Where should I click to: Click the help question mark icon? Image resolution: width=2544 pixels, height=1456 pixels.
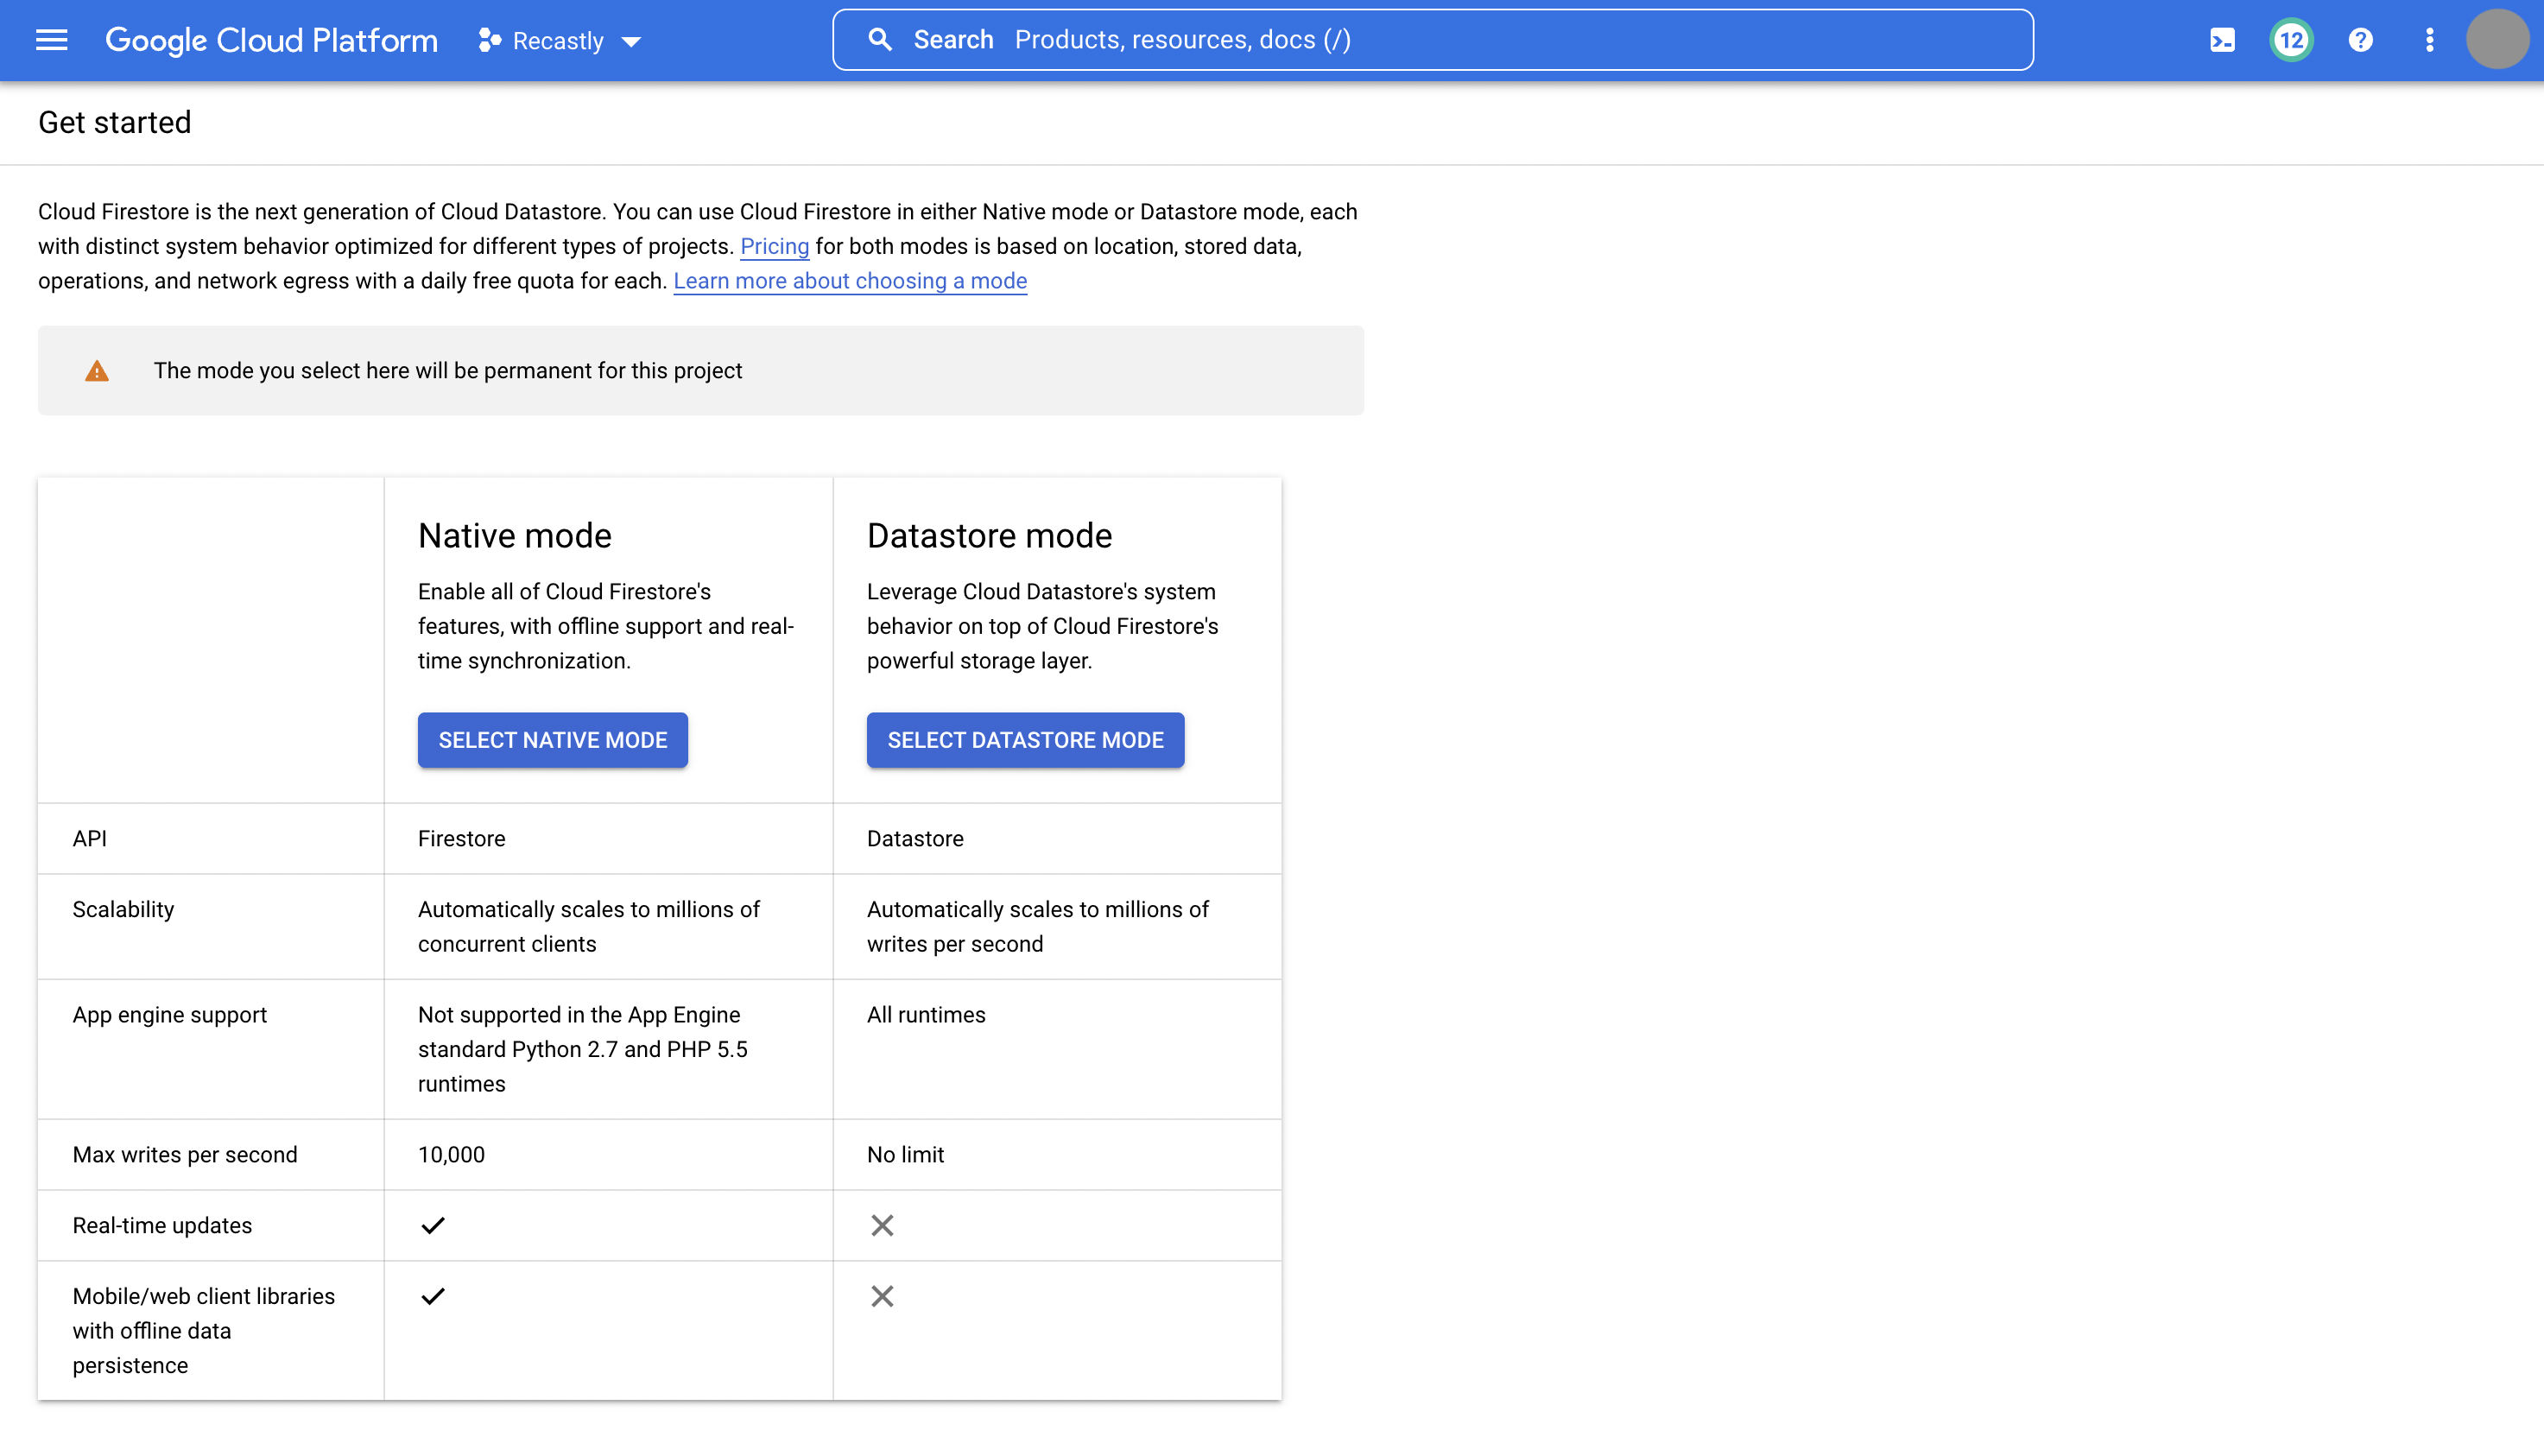point(2359,41)
